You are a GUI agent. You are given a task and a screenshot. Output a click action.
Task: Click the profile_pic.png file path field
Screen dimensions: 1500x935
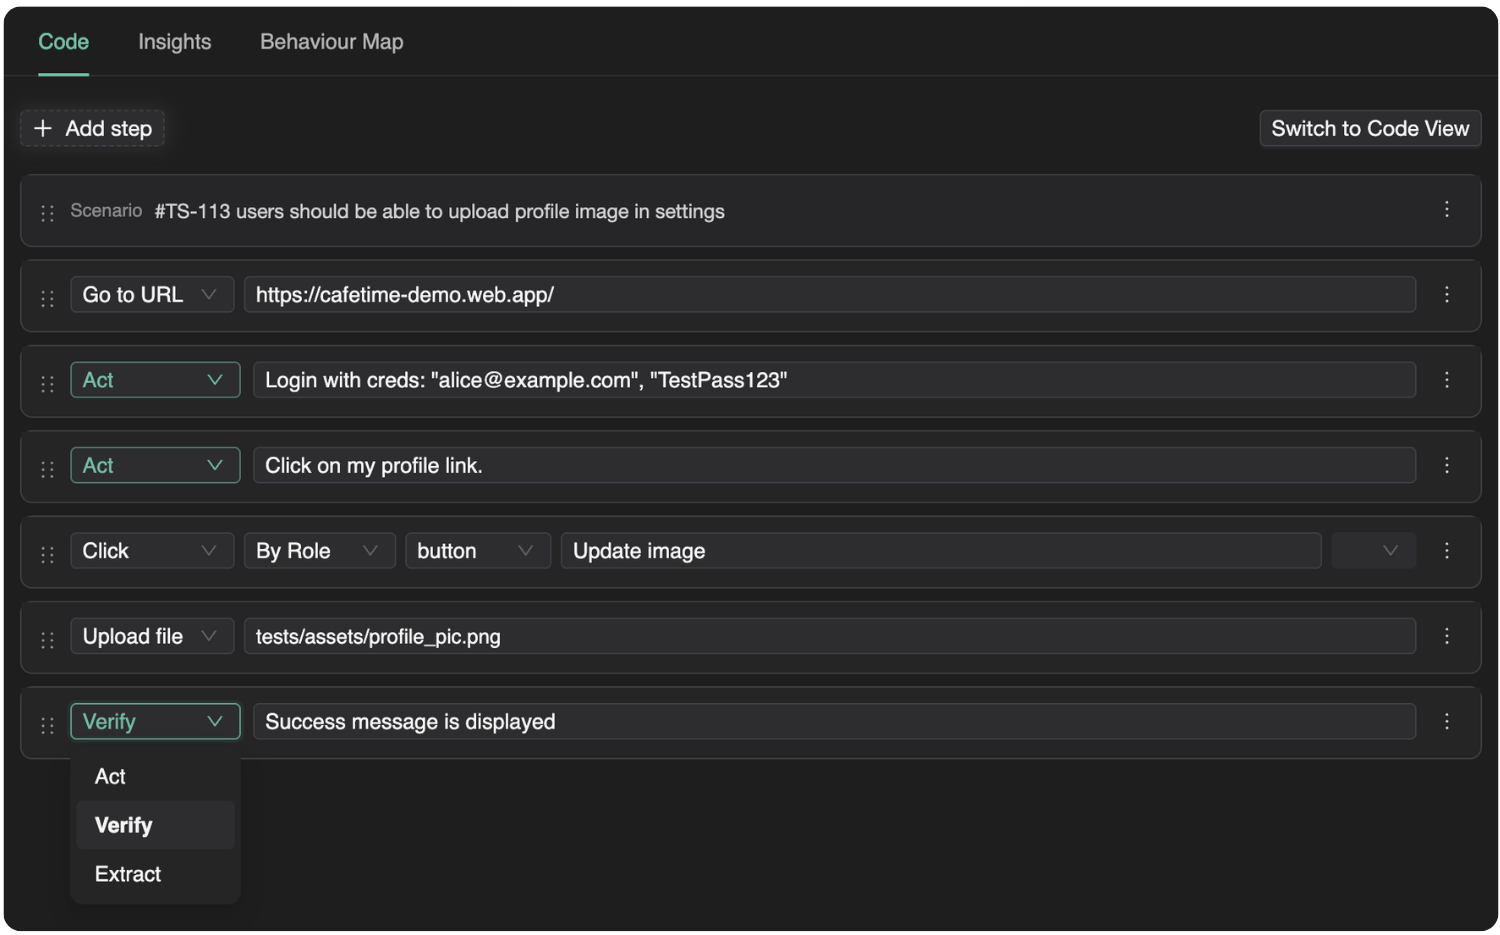coord(835,636)
